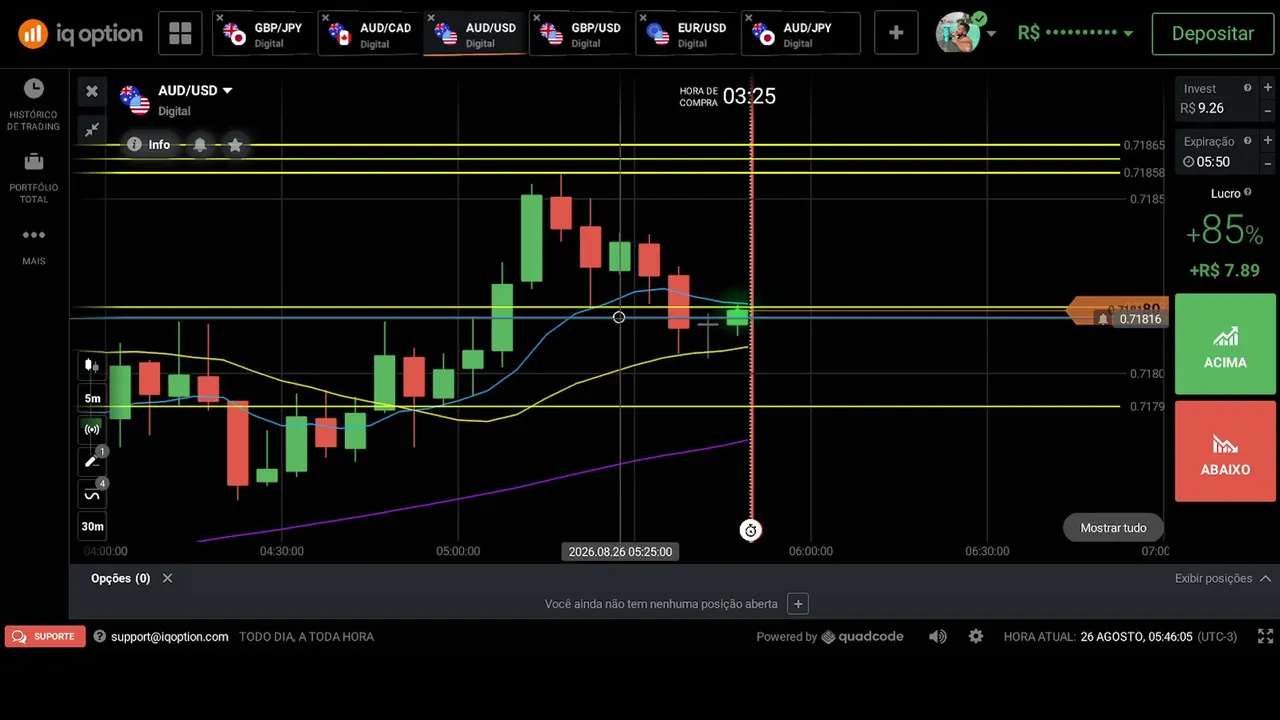Open indicators wave icon
The height and width of the screenshot is (720, 1280).
tap(92, 494)
